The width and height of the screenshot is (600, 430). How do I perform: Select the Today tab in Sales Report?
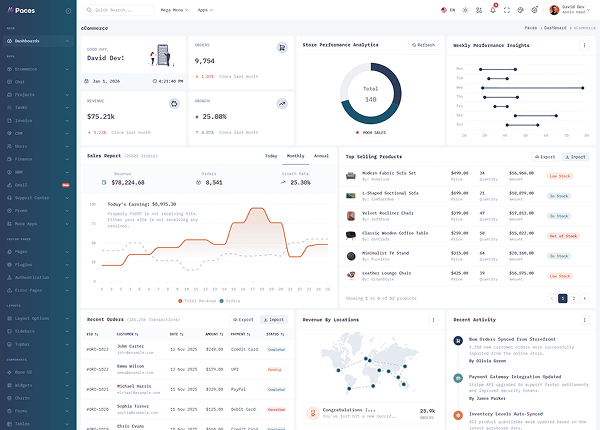tap(271, 156)
